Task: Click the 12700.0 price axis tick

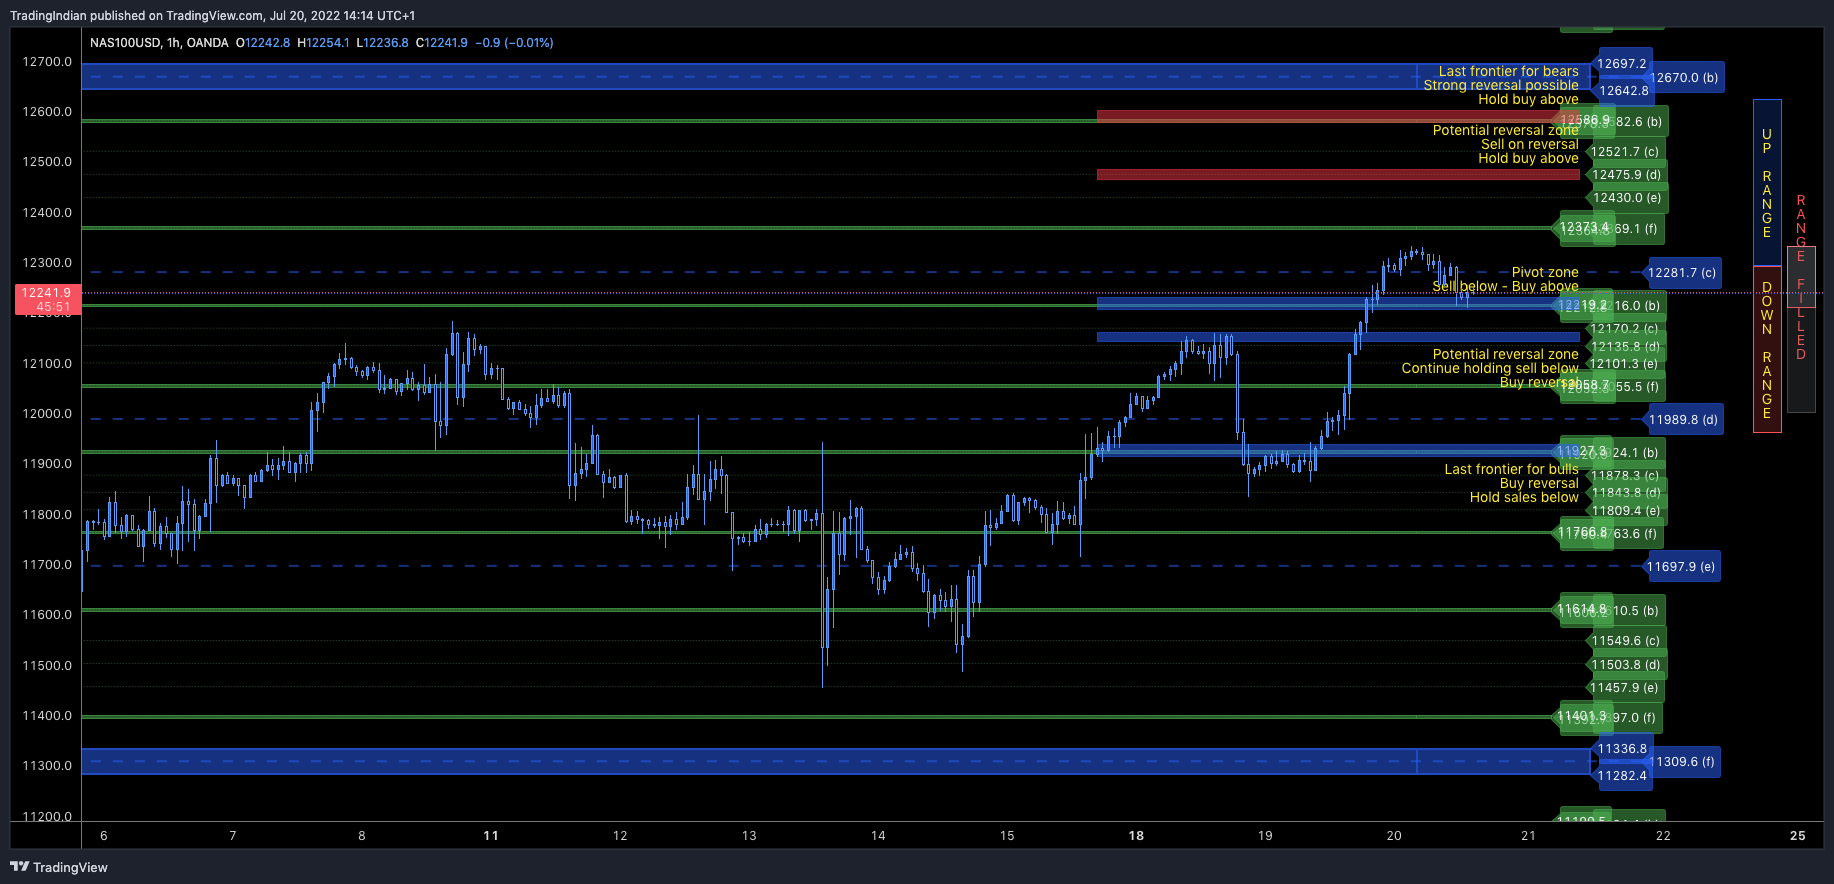Action: pos(47,61)
